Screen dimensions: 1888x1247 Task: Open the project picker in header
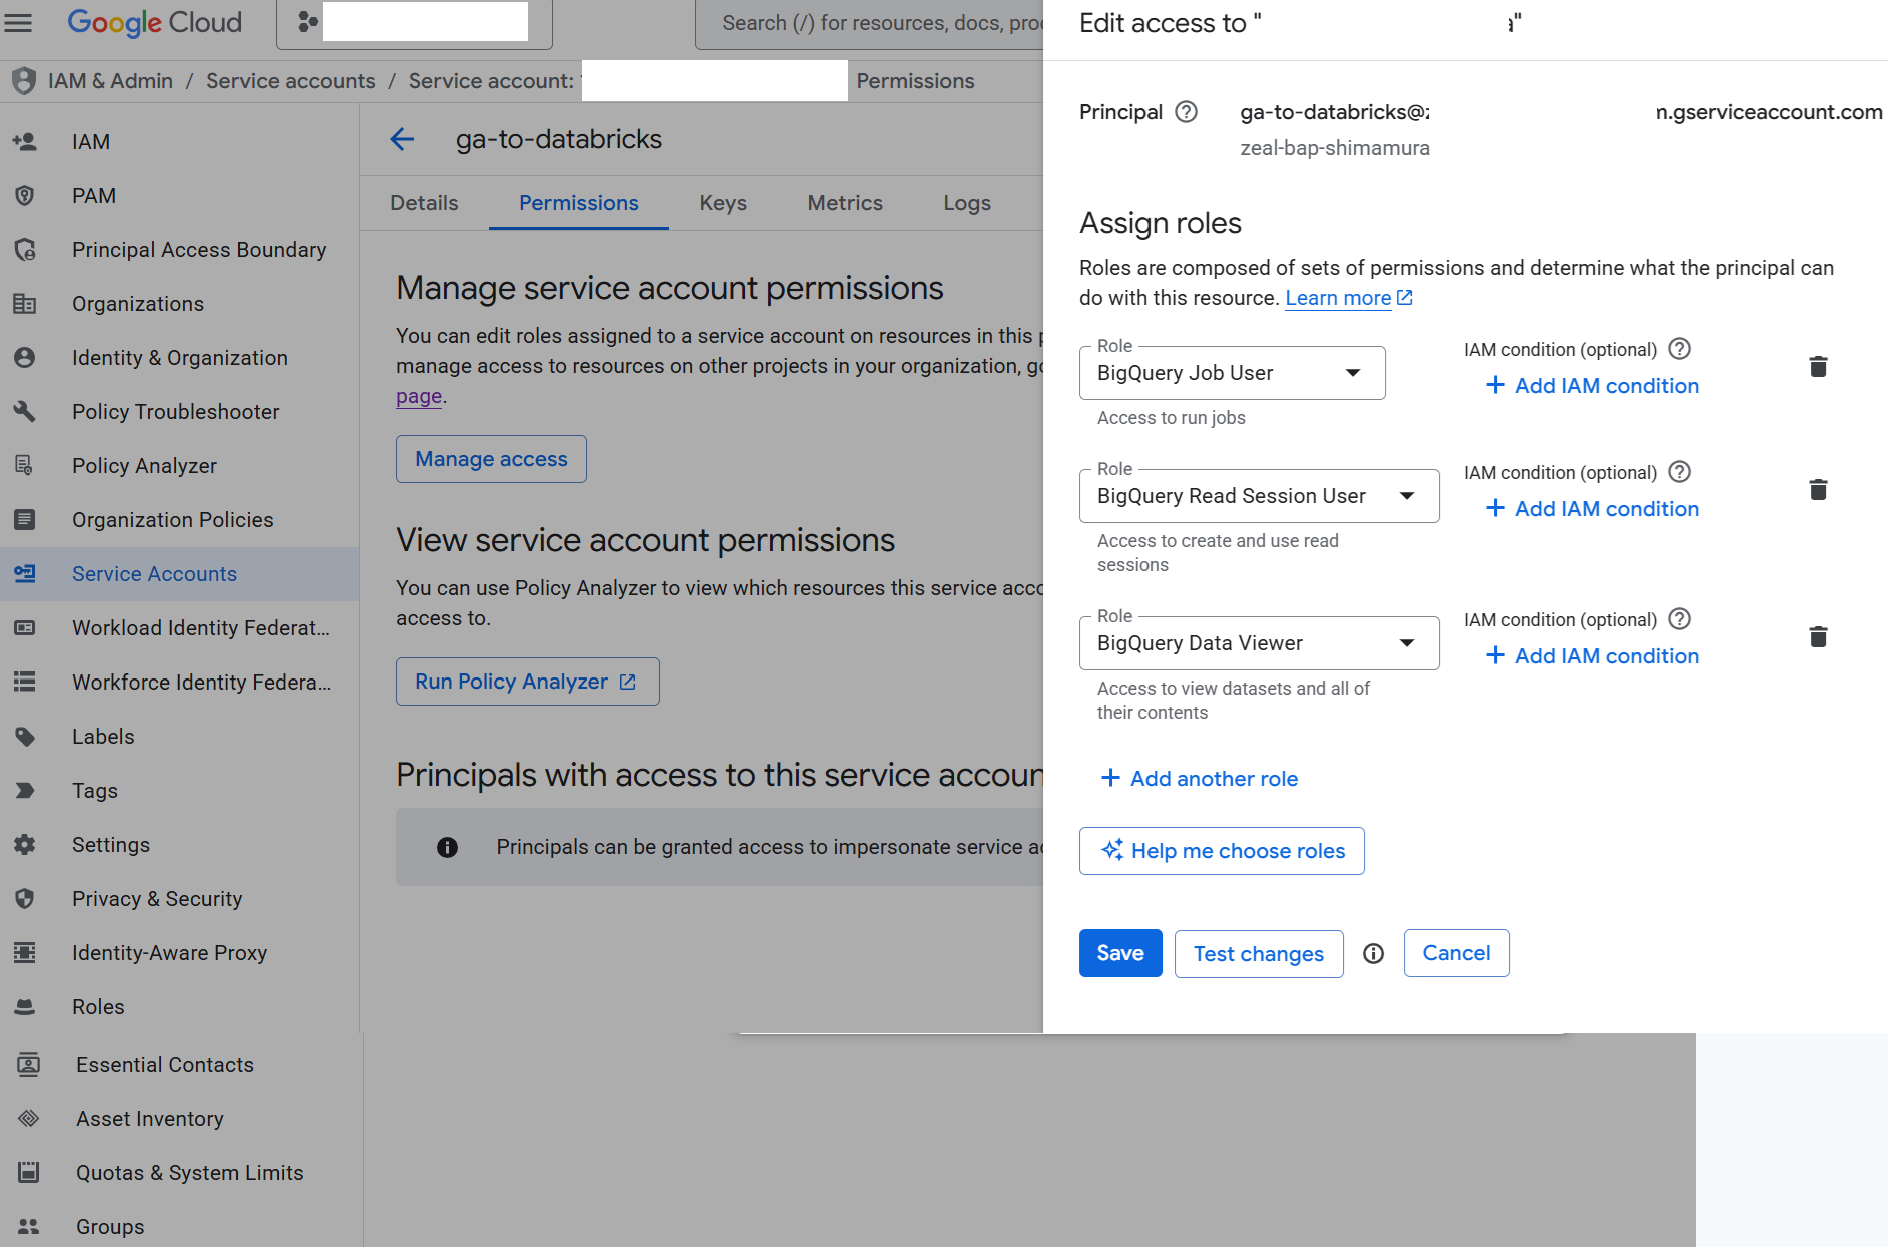[x=414, y=22]
